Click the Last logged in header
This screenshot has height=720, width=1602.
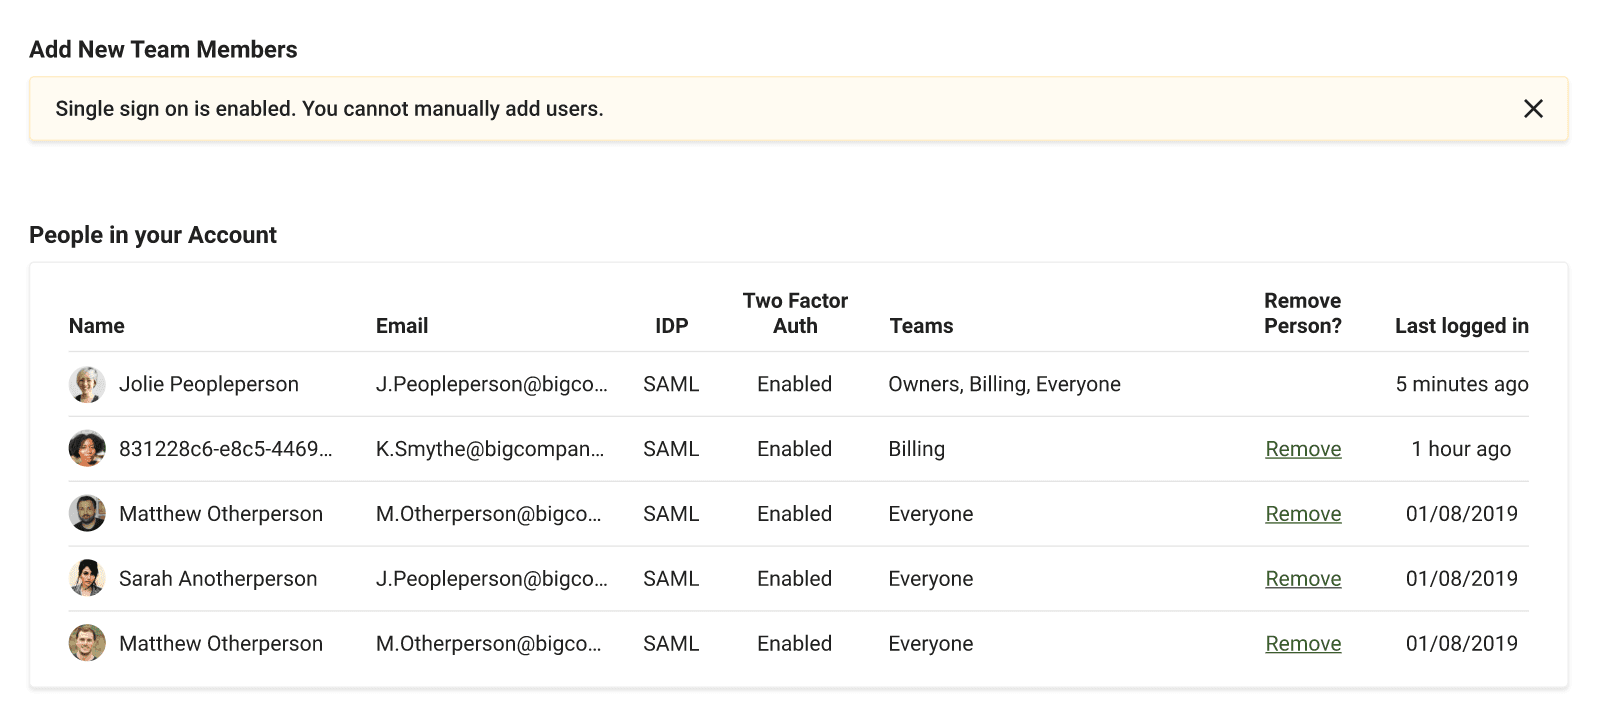click(1461, 326)
